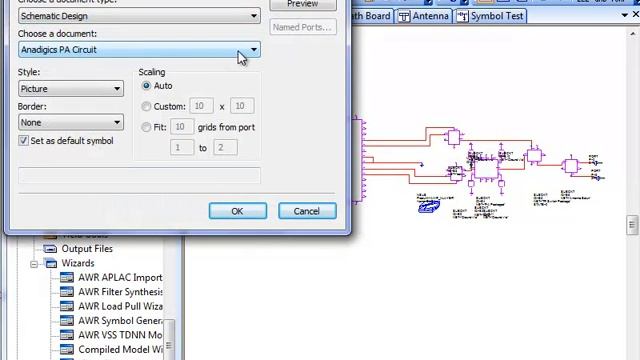The height and width of the screenshot is (360, 640).
Task: Open the window list arrow beside the tabs
Action: 624,16
